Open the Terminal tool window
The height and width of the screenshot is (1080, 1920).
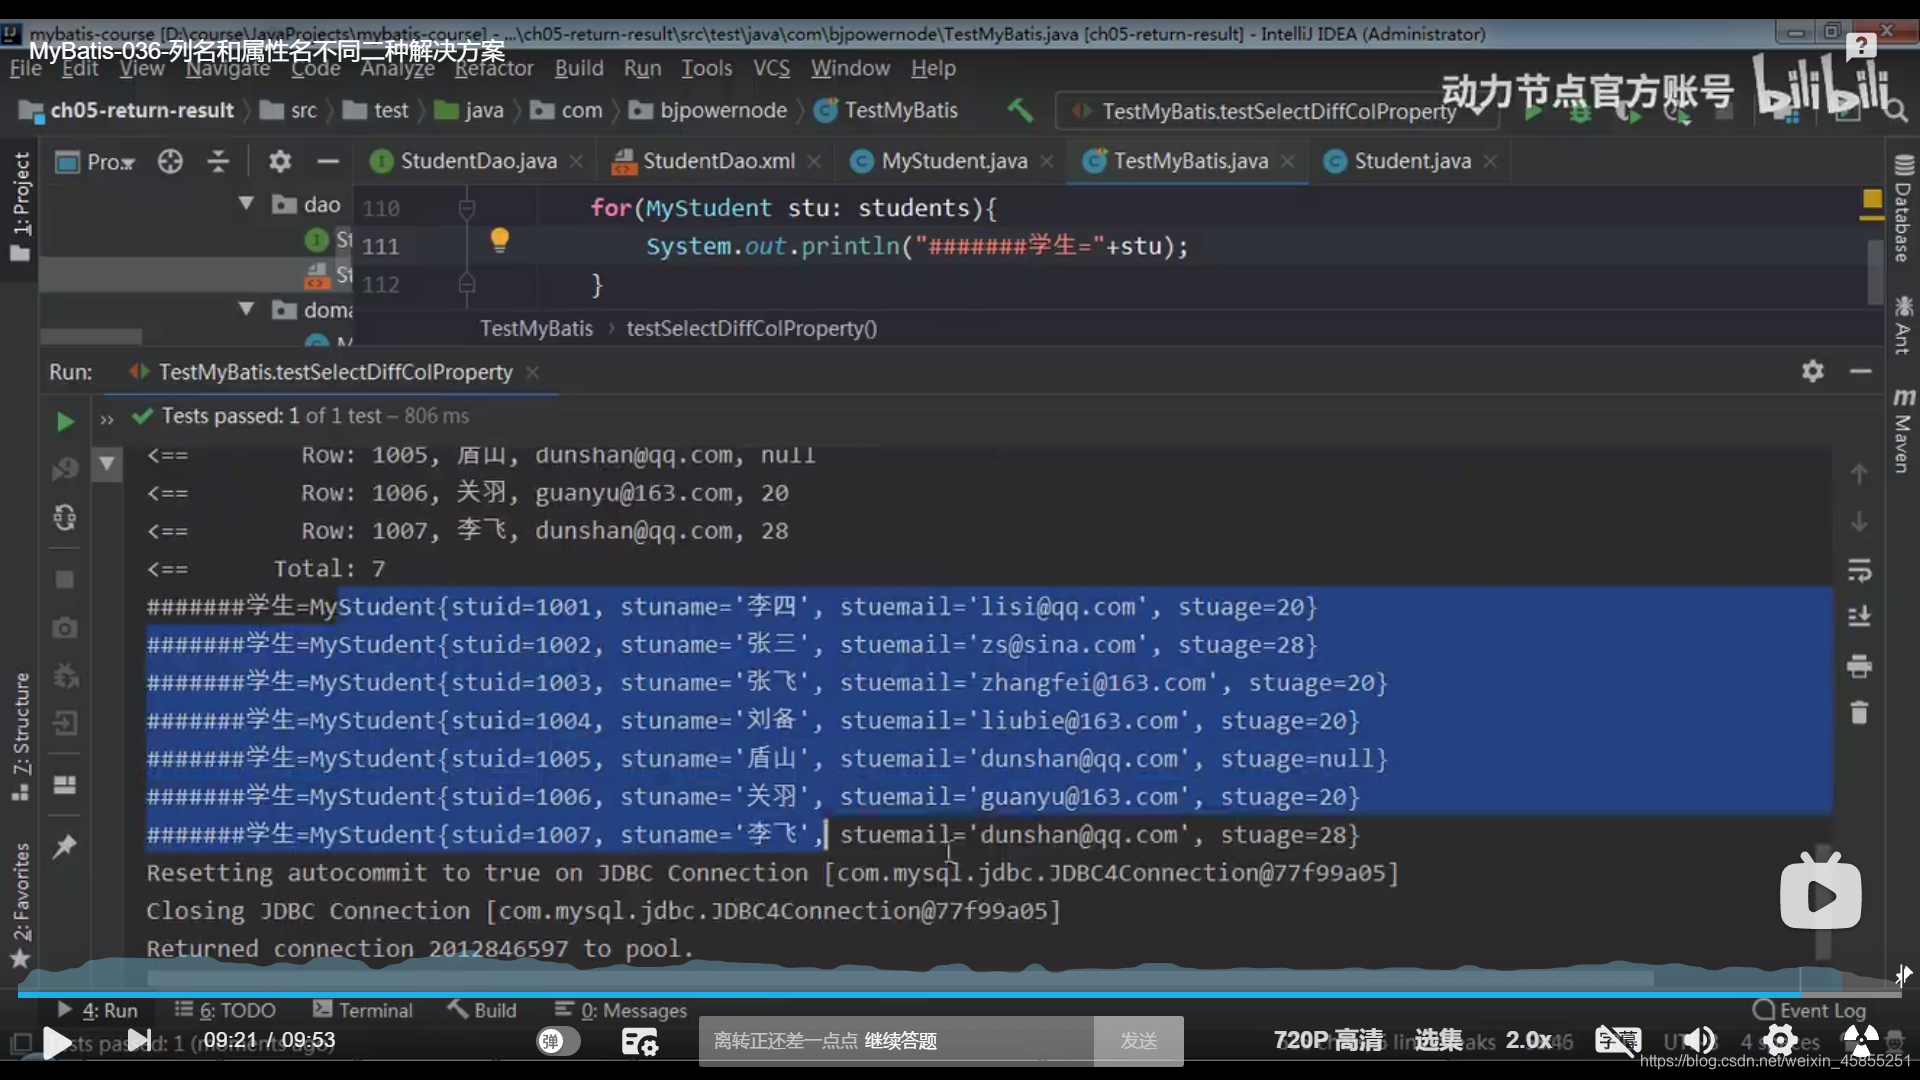[x=362, y=1011]
